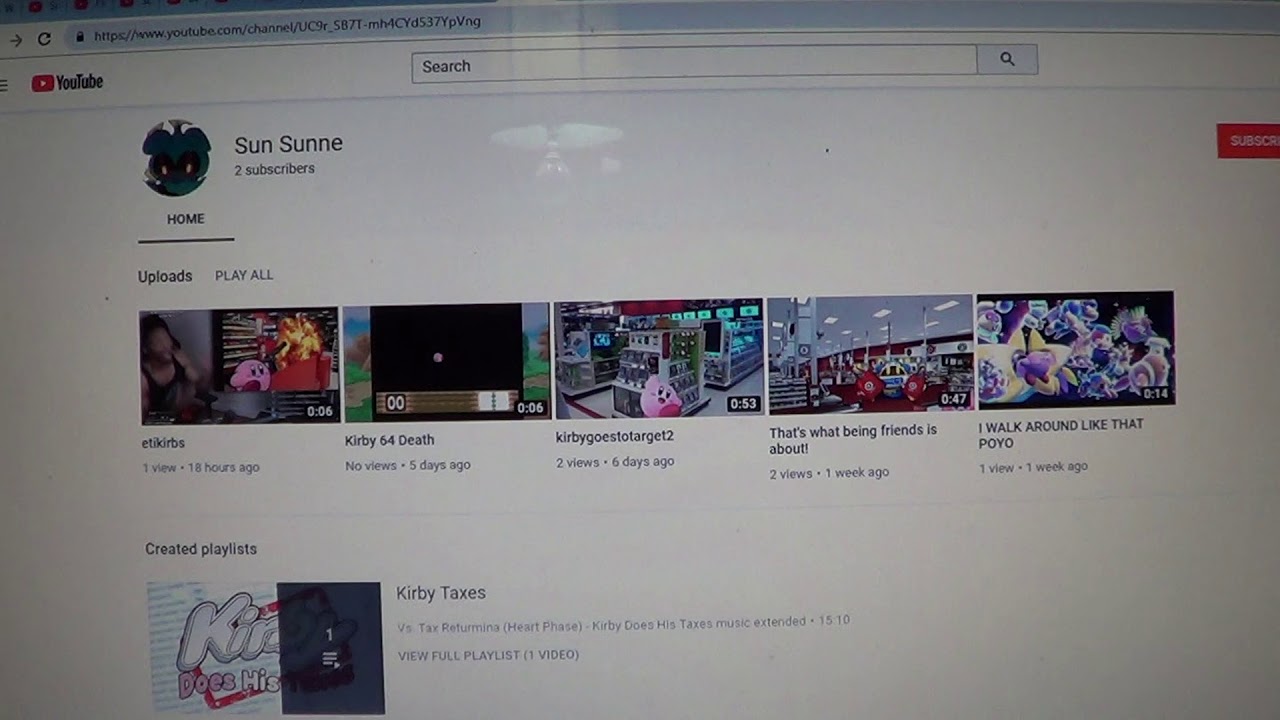Open the Vs. Tax Returnina video link

tap(601, 624)
